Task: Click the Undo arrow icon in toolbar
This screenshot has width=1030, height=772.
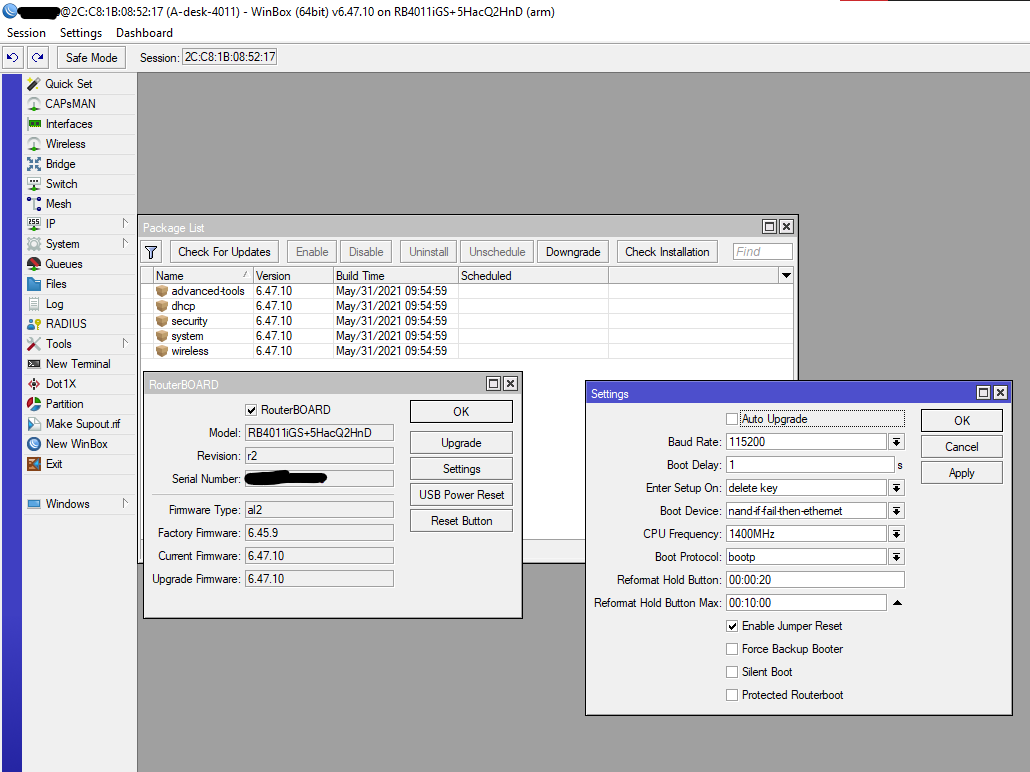Action: pos(12,58)
